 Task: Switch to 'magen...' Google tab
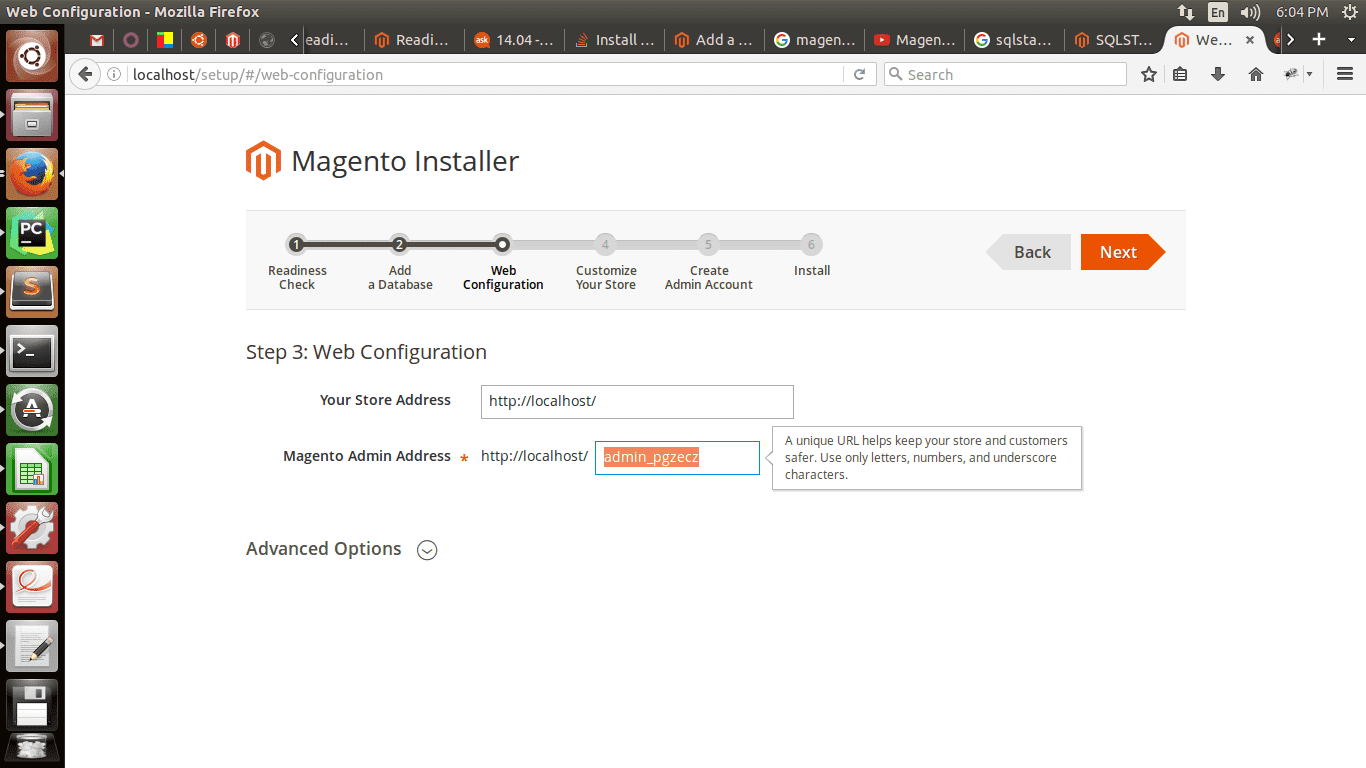(815, 40)
